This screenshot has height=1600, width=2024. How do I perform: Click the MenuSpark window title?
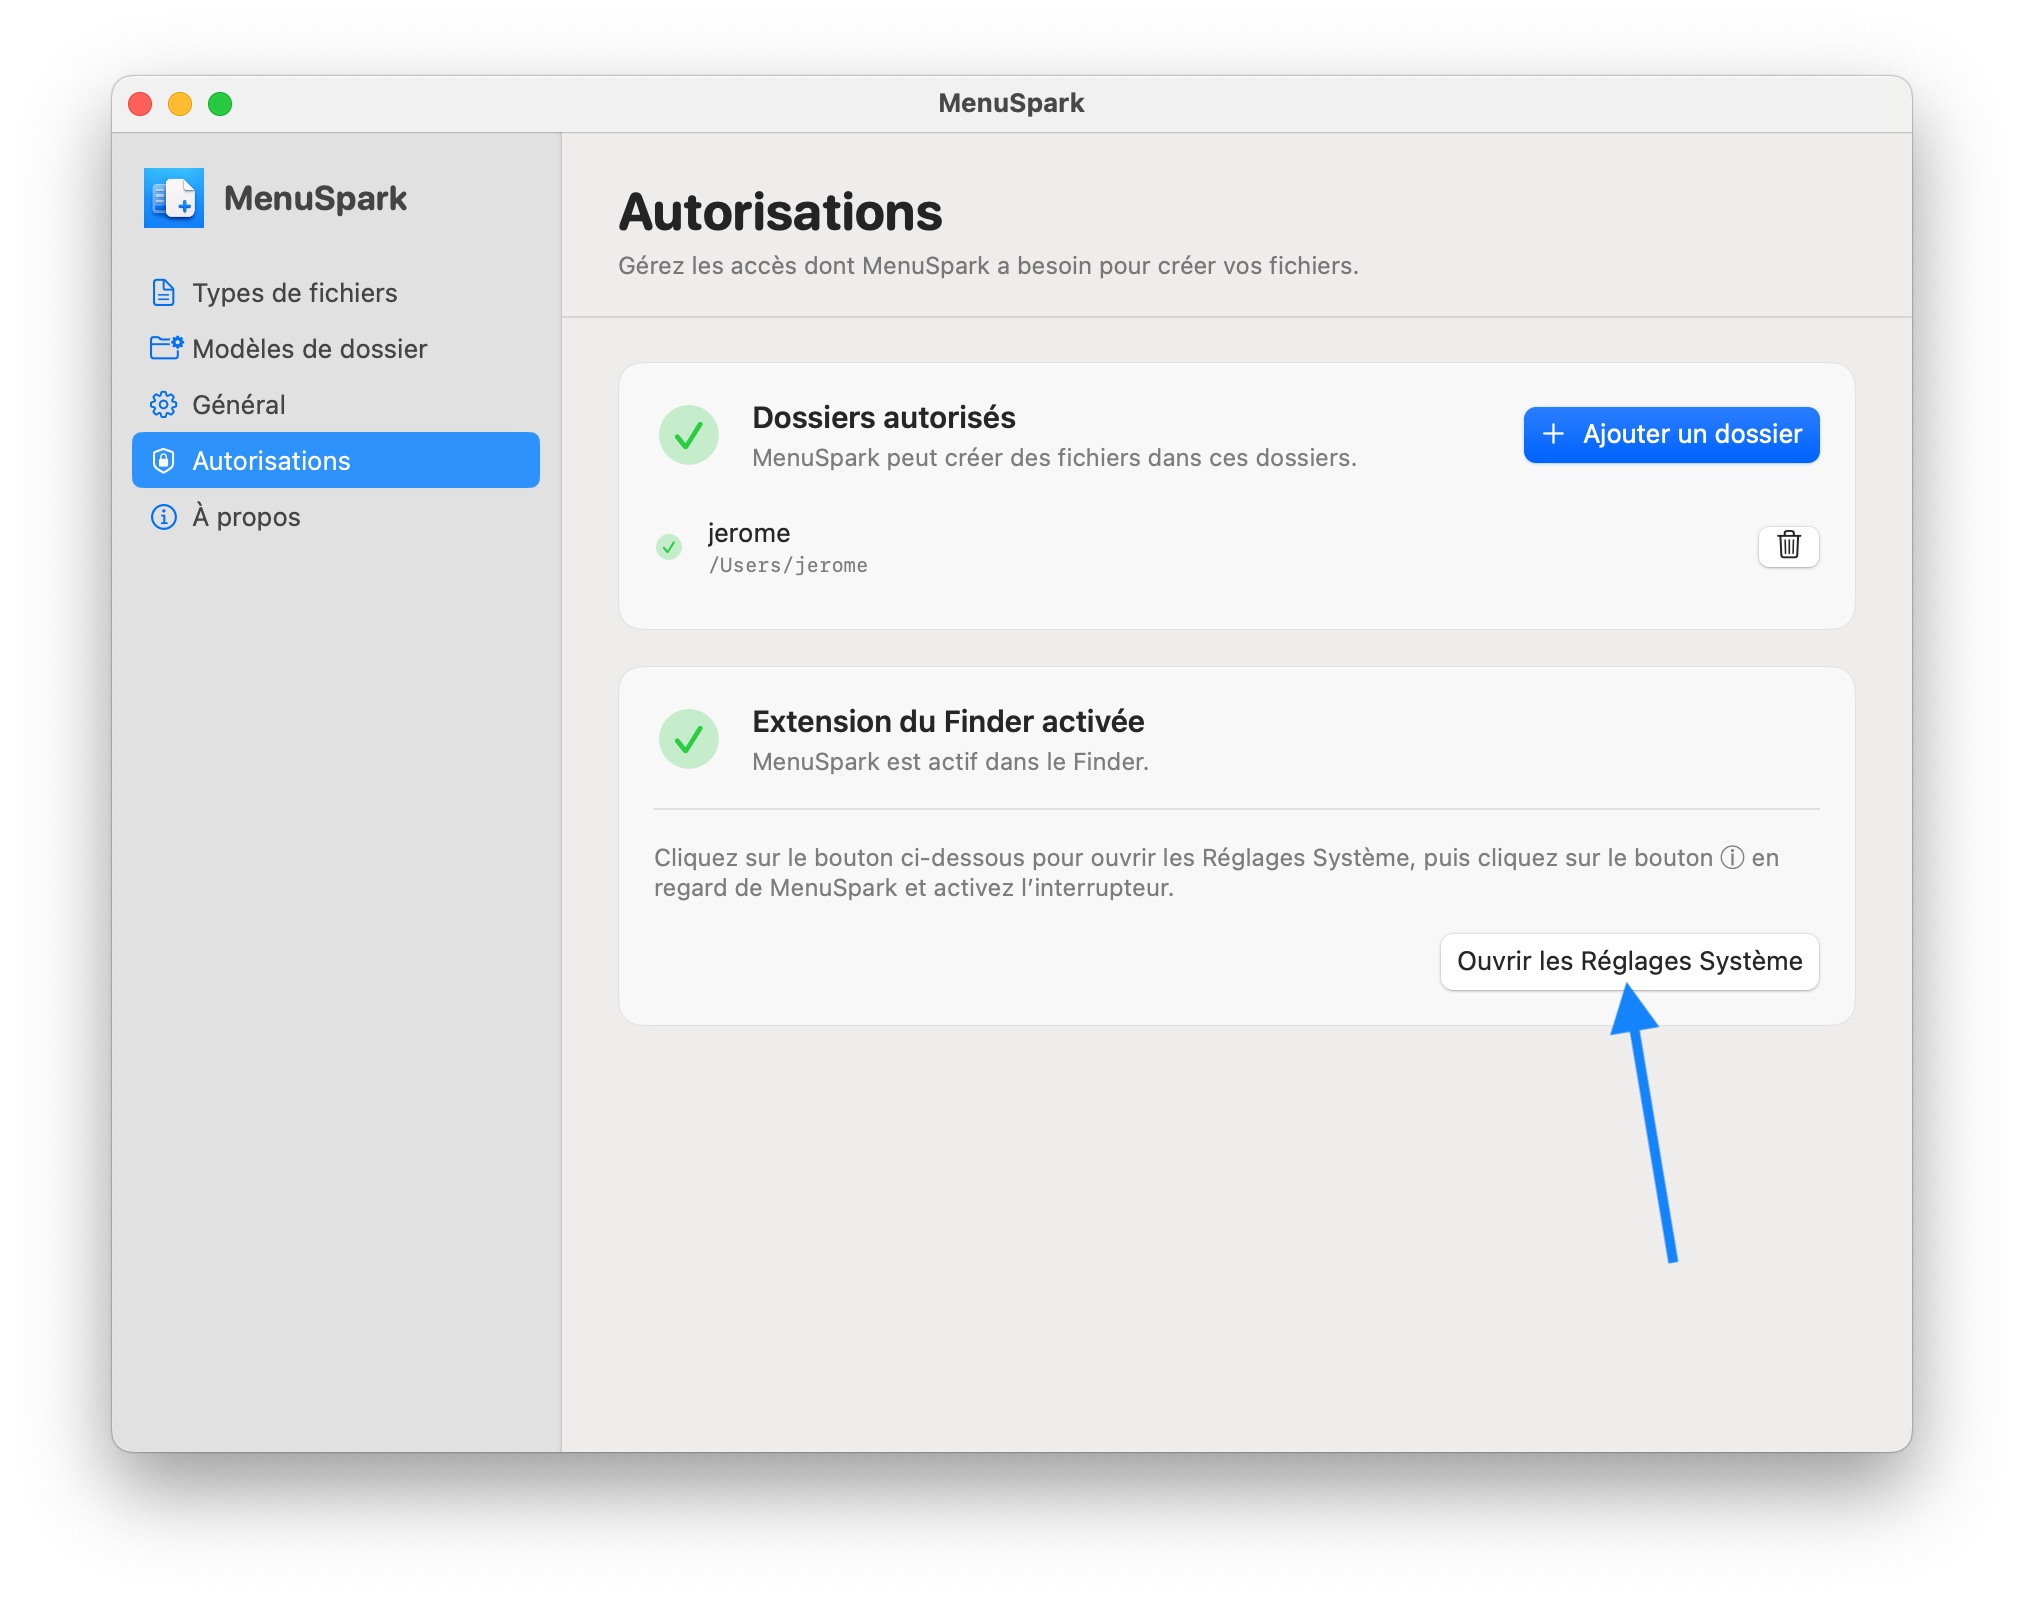click(x=1011, y=103)
